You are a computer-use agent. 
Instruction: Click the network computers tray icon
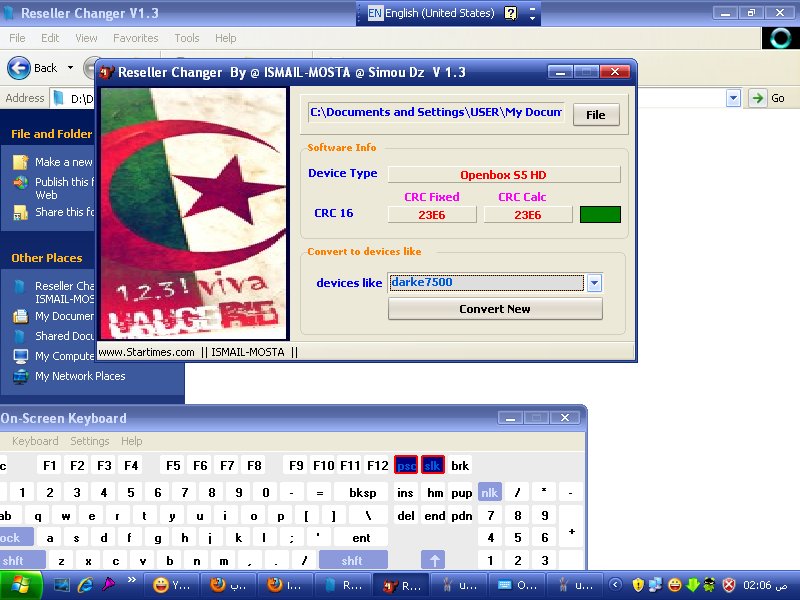click(656, 585)
